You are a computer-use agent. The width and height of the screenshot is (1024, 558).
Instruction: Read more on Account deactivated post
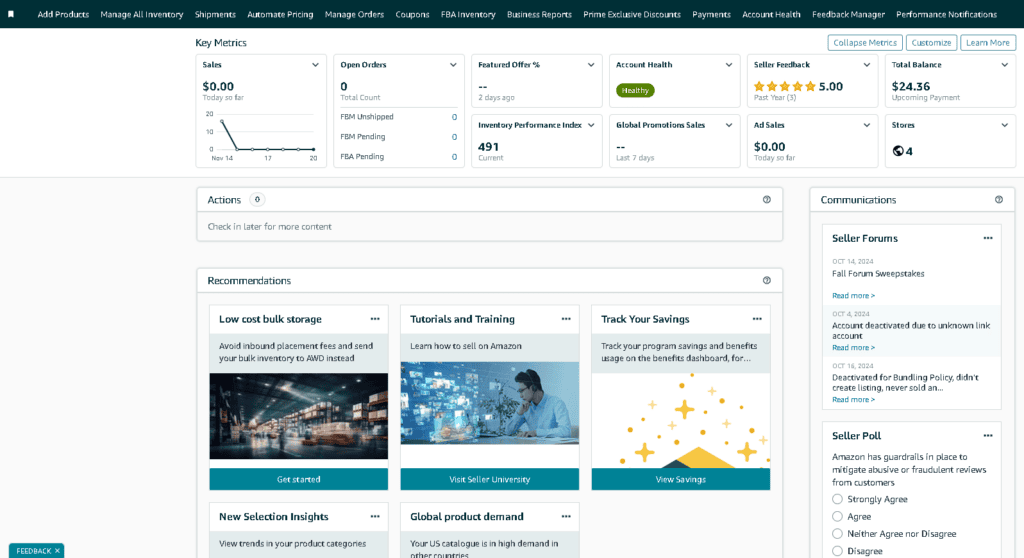click(x=853, y=348)
